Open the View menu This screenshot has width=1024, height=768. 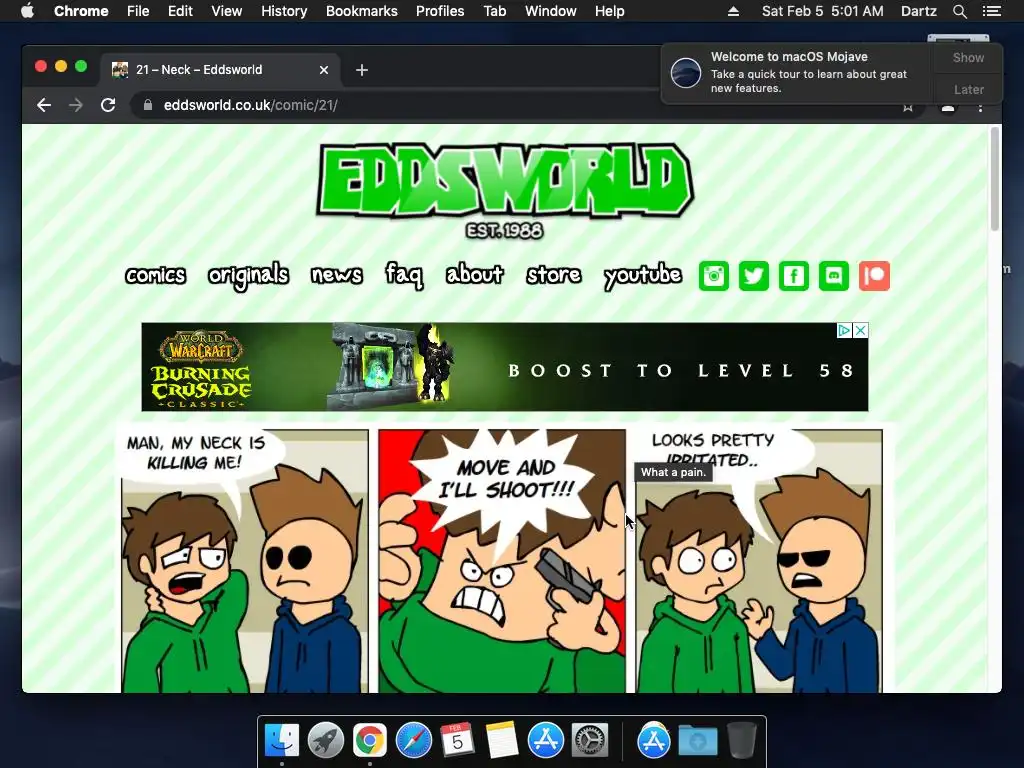[x=227, y=11]
